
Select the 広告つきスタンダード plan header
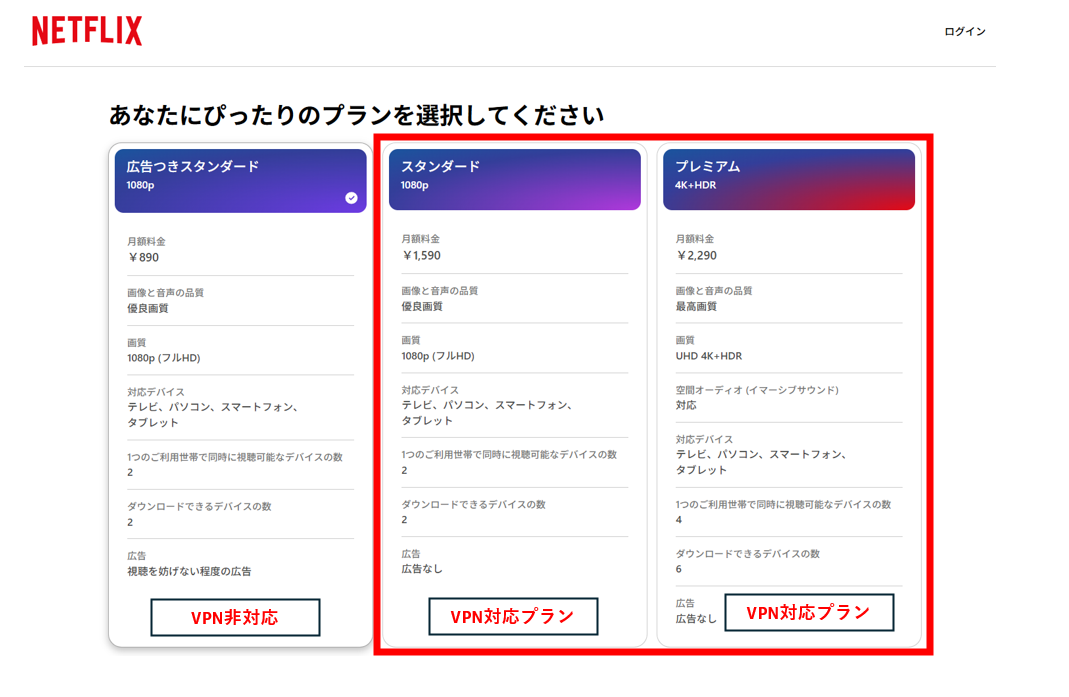click(x=240, y=180)
